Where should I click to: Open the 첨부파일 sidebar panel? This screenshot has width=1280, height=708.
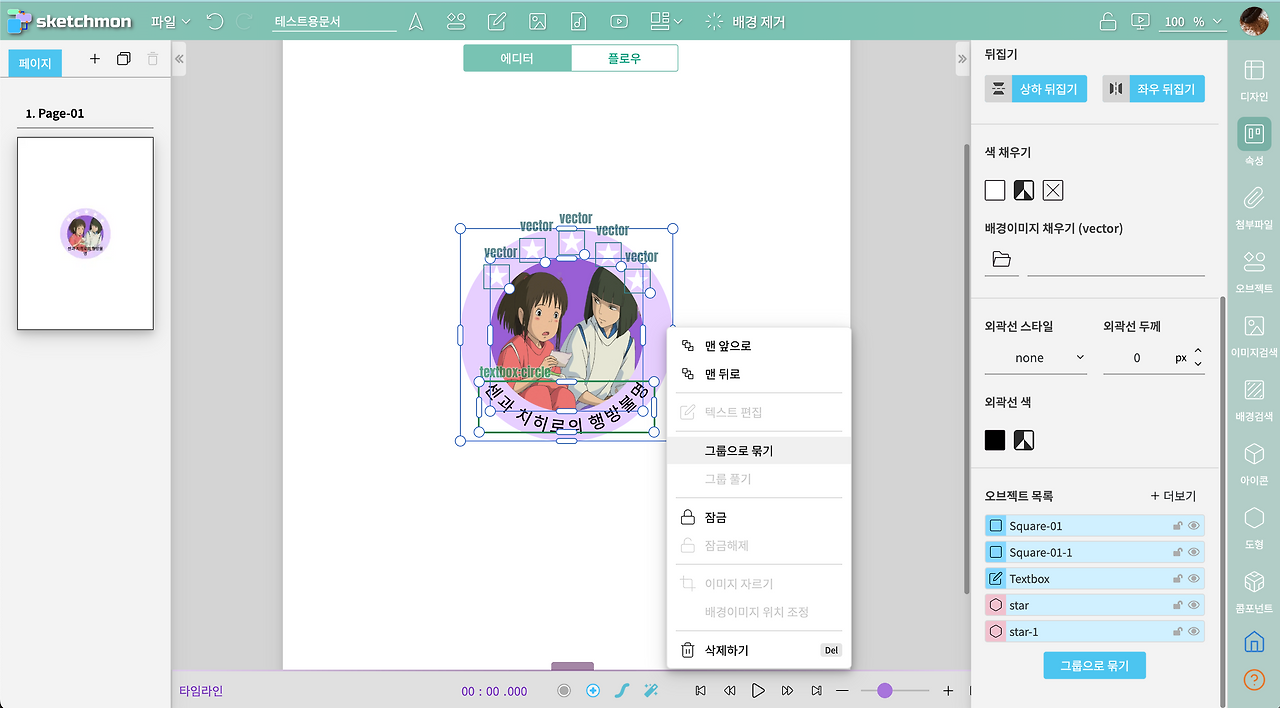(x=1254, y=207)
